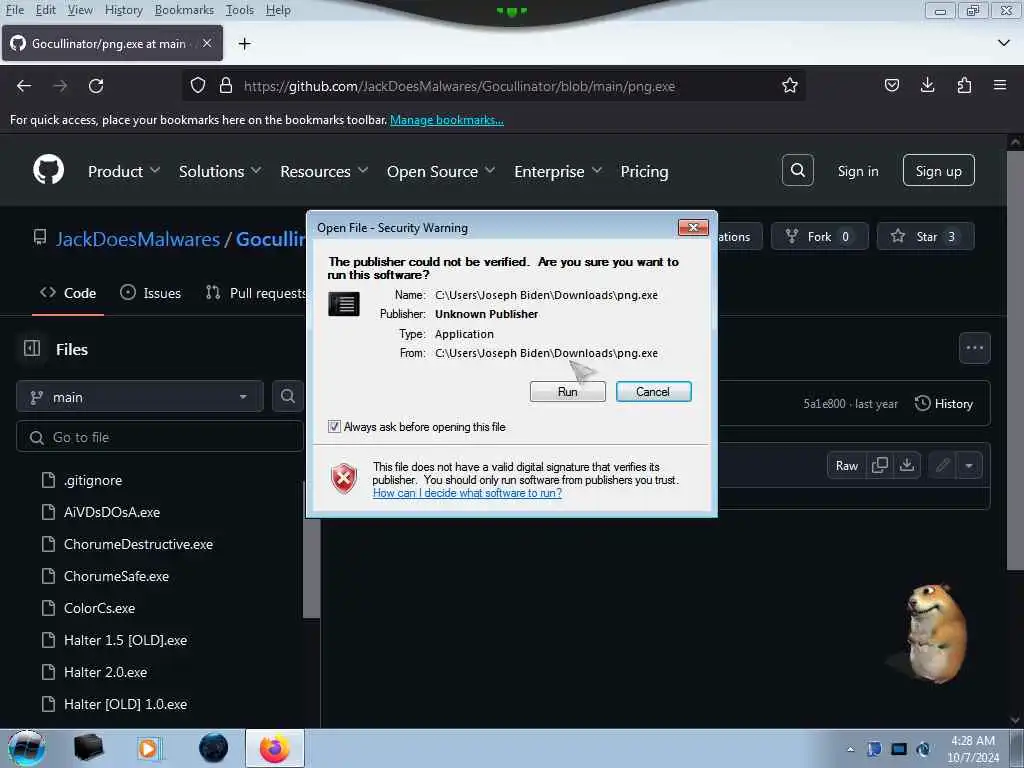Open the View menu
The height and width of the screenshot is (768, 1024).
(x=80, y=10)
